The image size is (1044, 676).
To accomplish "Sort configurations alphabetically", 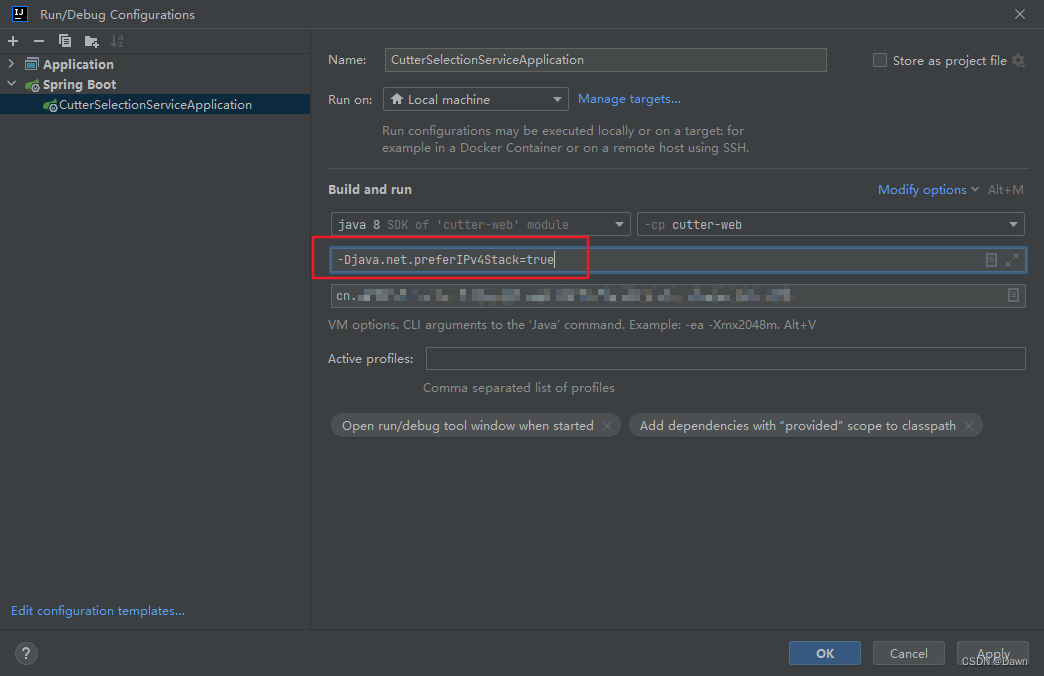I will pos(117,41).
